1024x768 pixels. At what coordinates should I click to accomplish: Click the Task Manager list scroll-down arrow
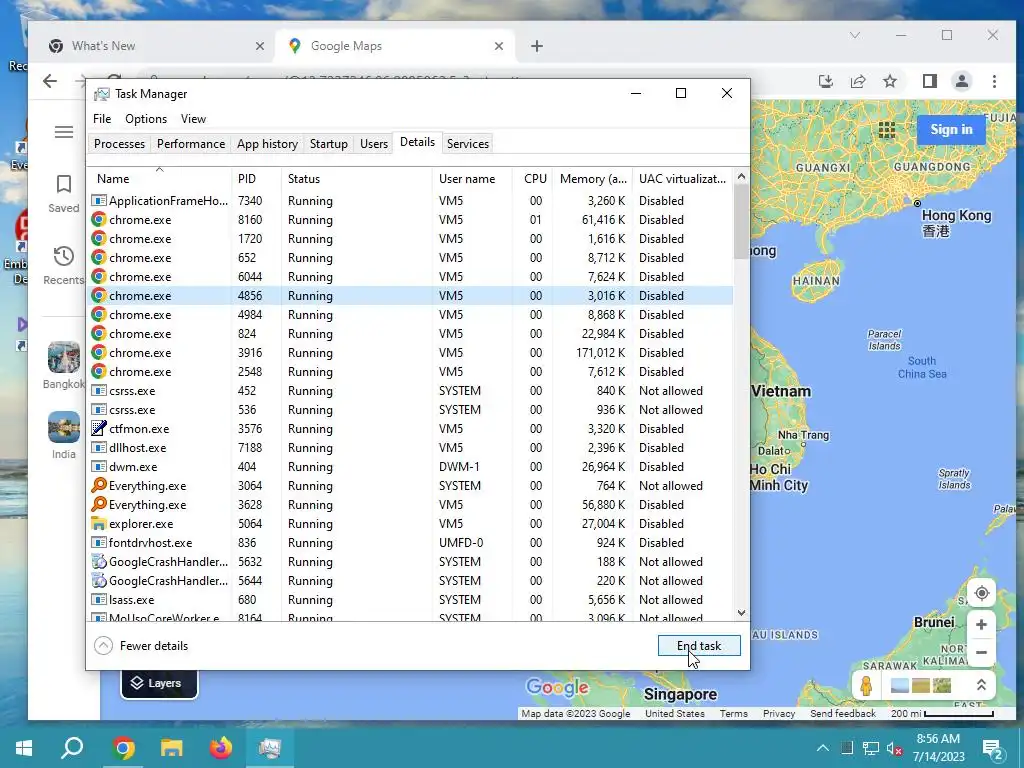pos(741,613)
